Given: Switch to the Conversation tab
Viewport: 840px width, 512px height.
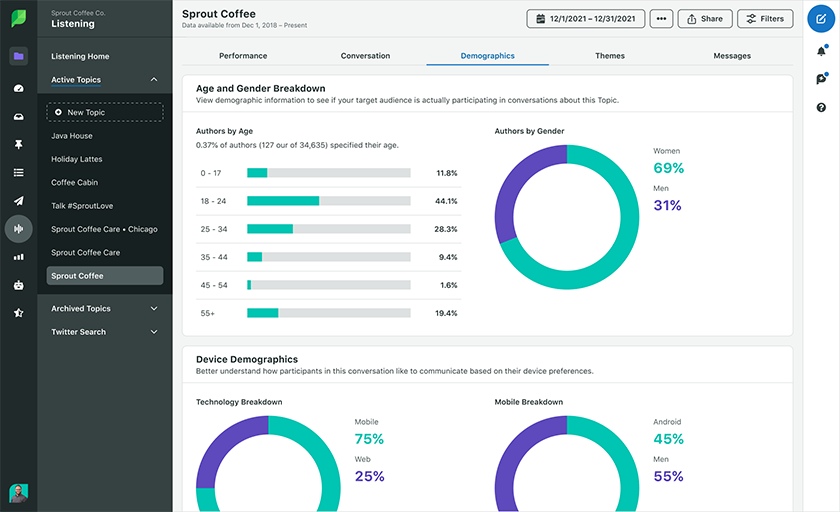Looking at the screenshot, I should [365, 56].
